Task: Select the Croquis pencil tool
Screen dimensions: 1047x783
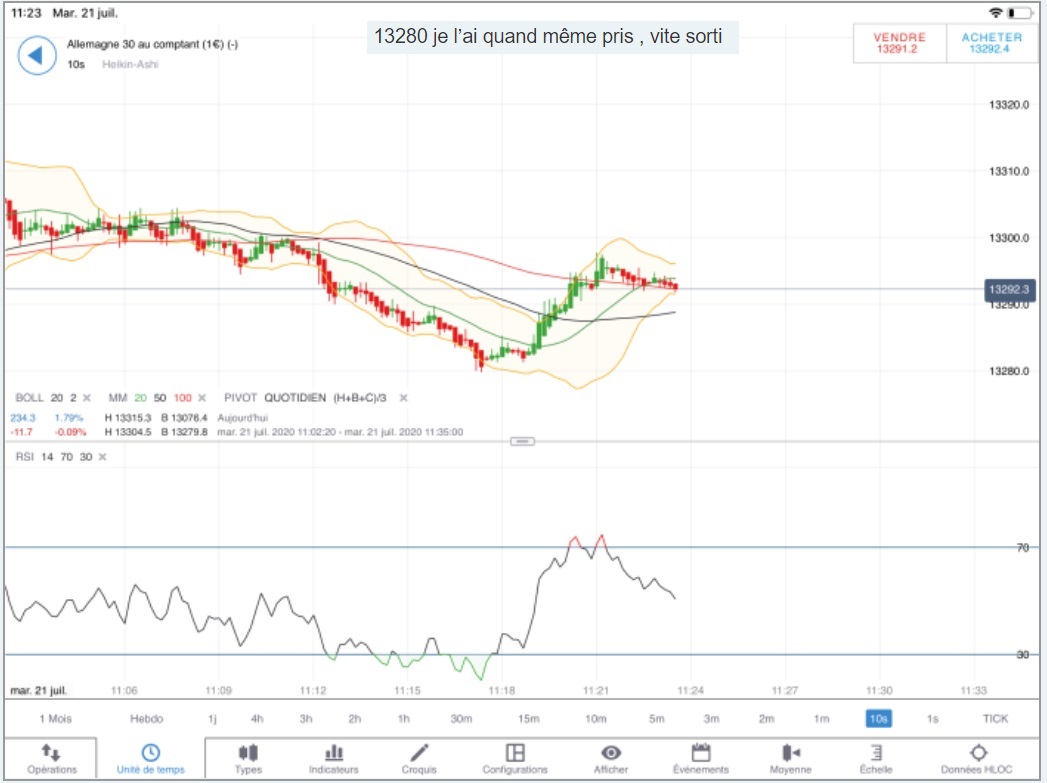Action: click(x=419, y=752)
